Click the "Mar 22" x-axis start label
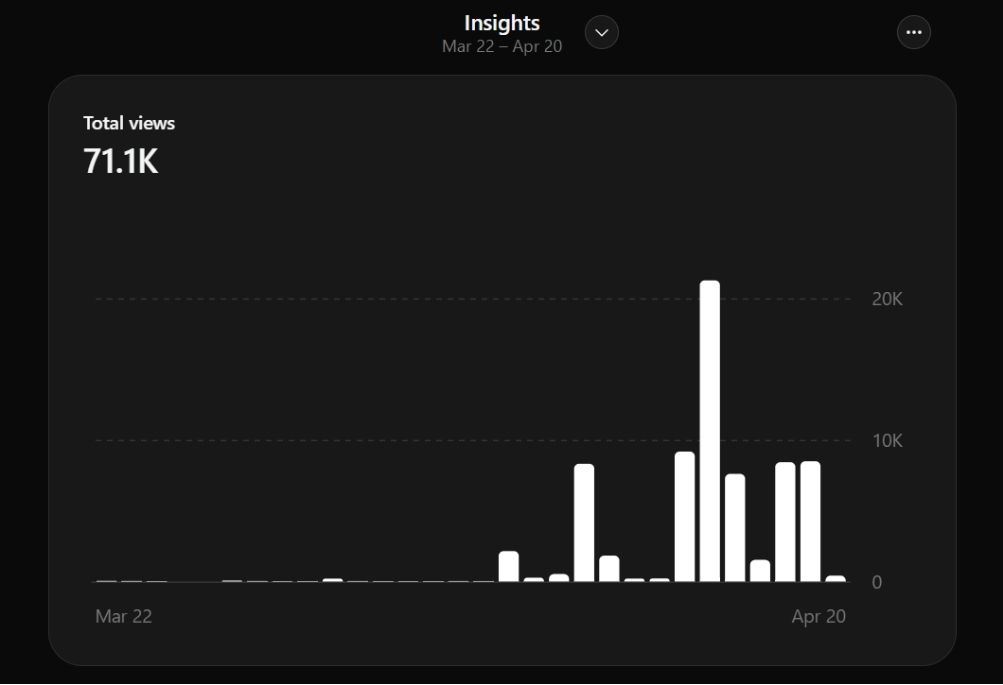 (123, 616)
